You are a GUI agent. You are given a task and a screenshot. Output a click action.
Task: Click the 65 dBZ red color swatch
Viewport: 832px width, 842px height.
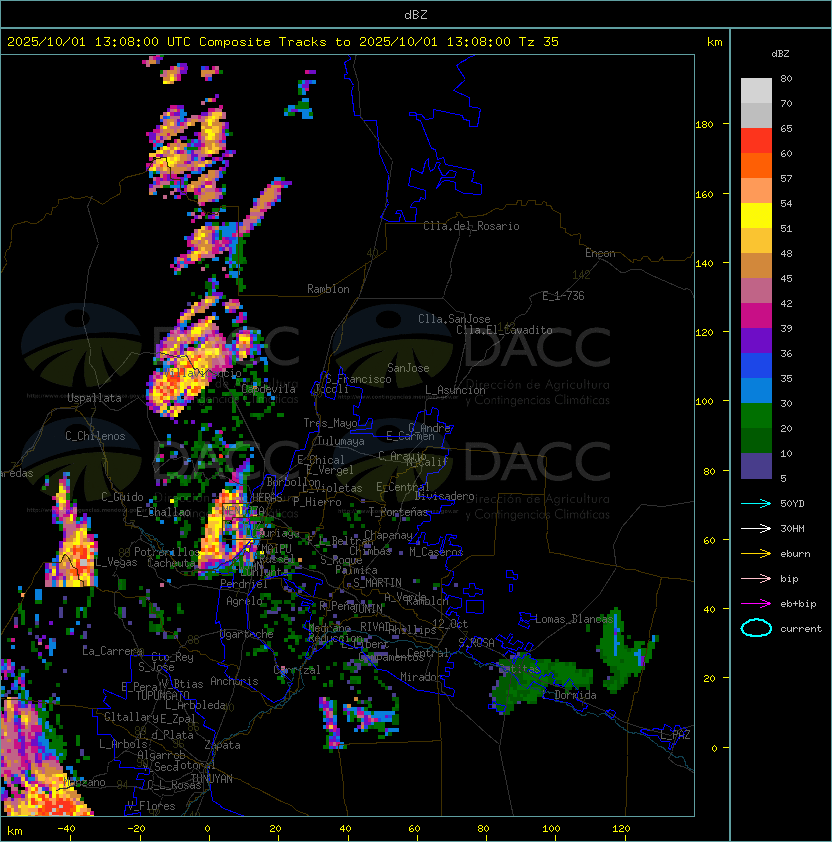[x=756, y=141]
